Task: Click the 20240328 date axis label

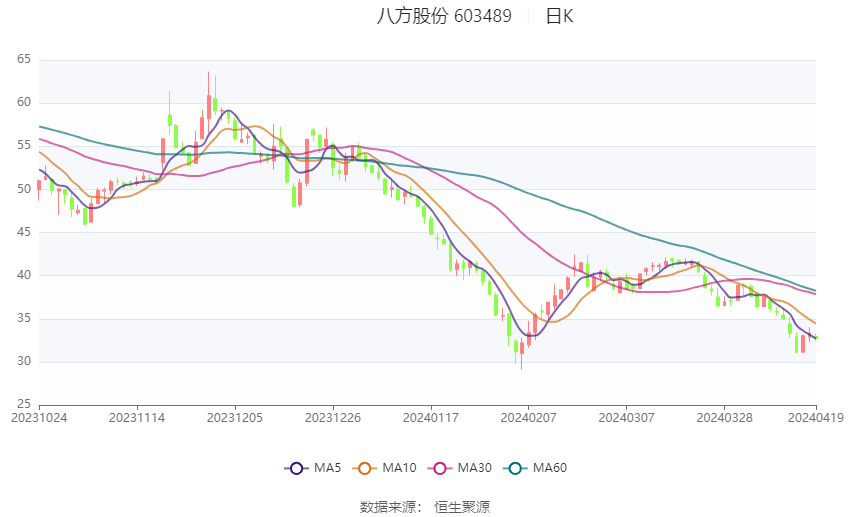Action: point(724,418)
